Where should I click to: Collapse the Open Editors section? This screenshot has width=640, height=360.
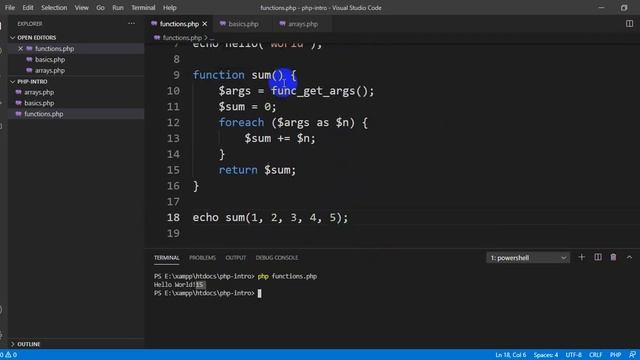point(36,38)
